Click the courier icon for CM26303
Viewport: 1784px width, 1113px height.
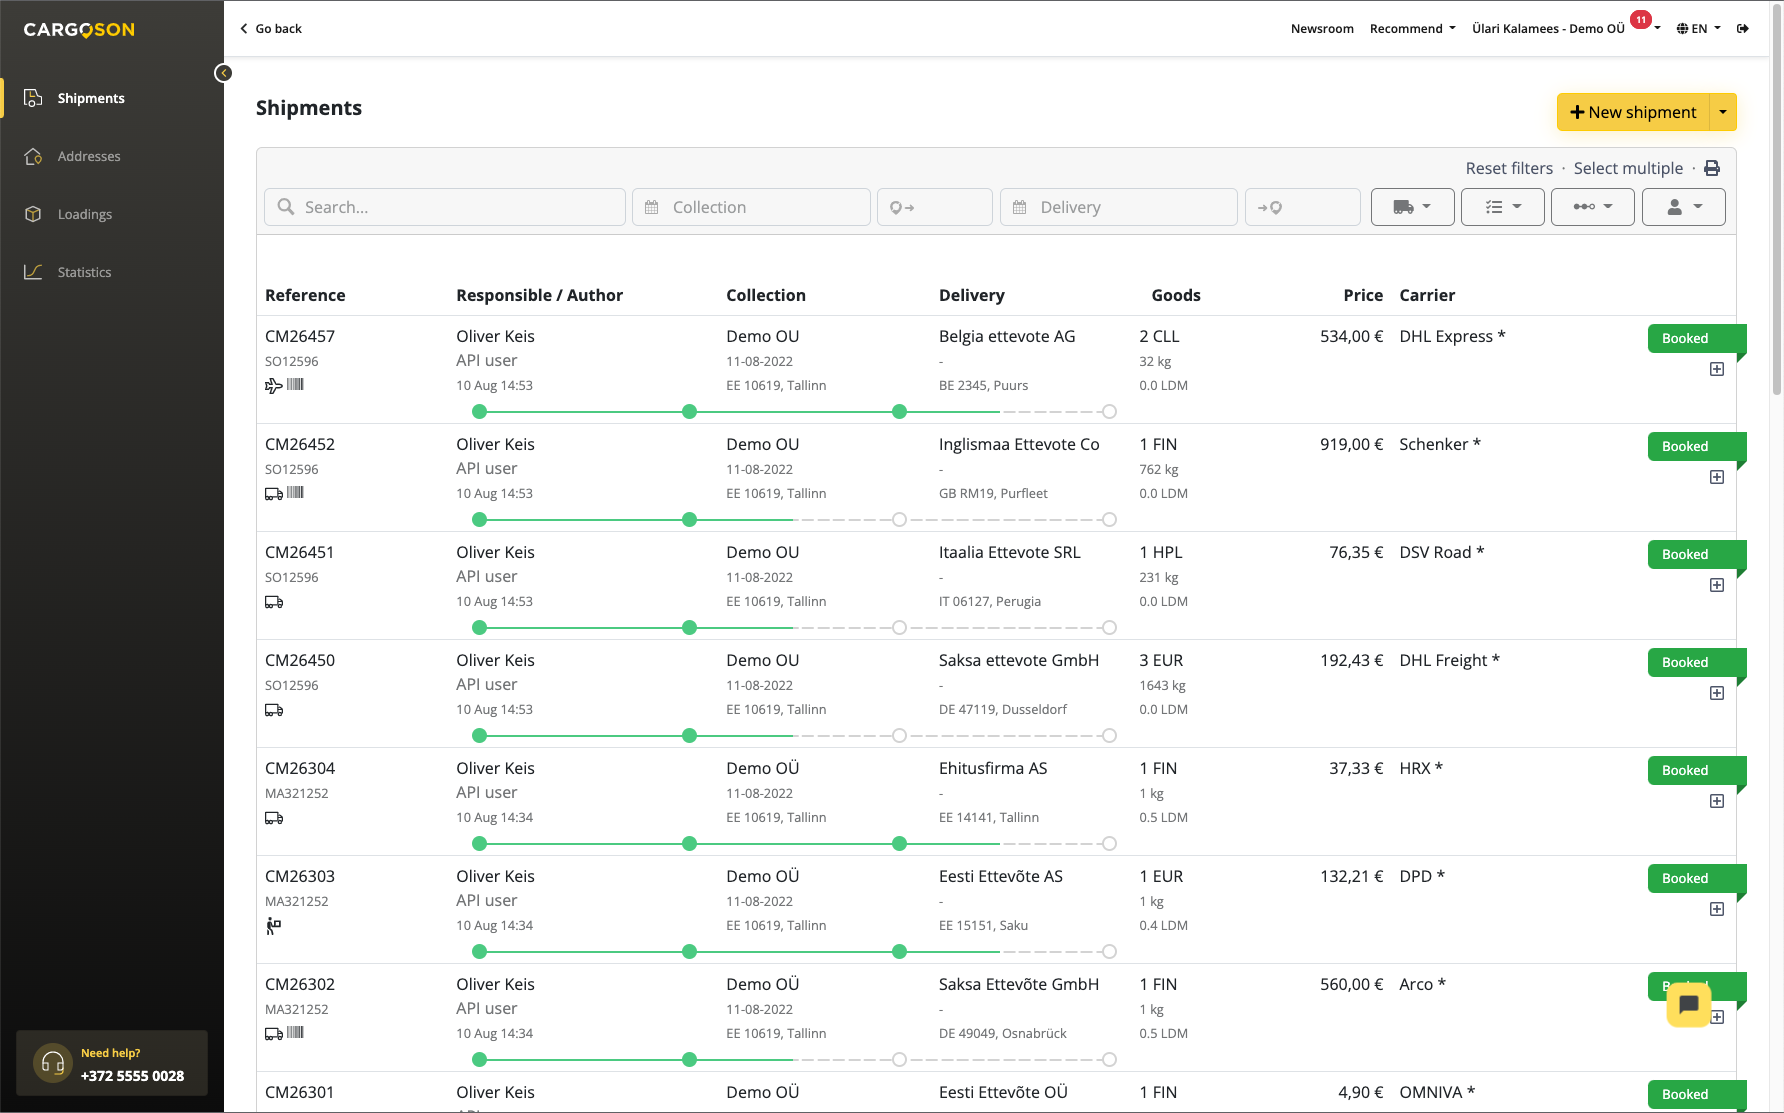click(x=273, y=926)
